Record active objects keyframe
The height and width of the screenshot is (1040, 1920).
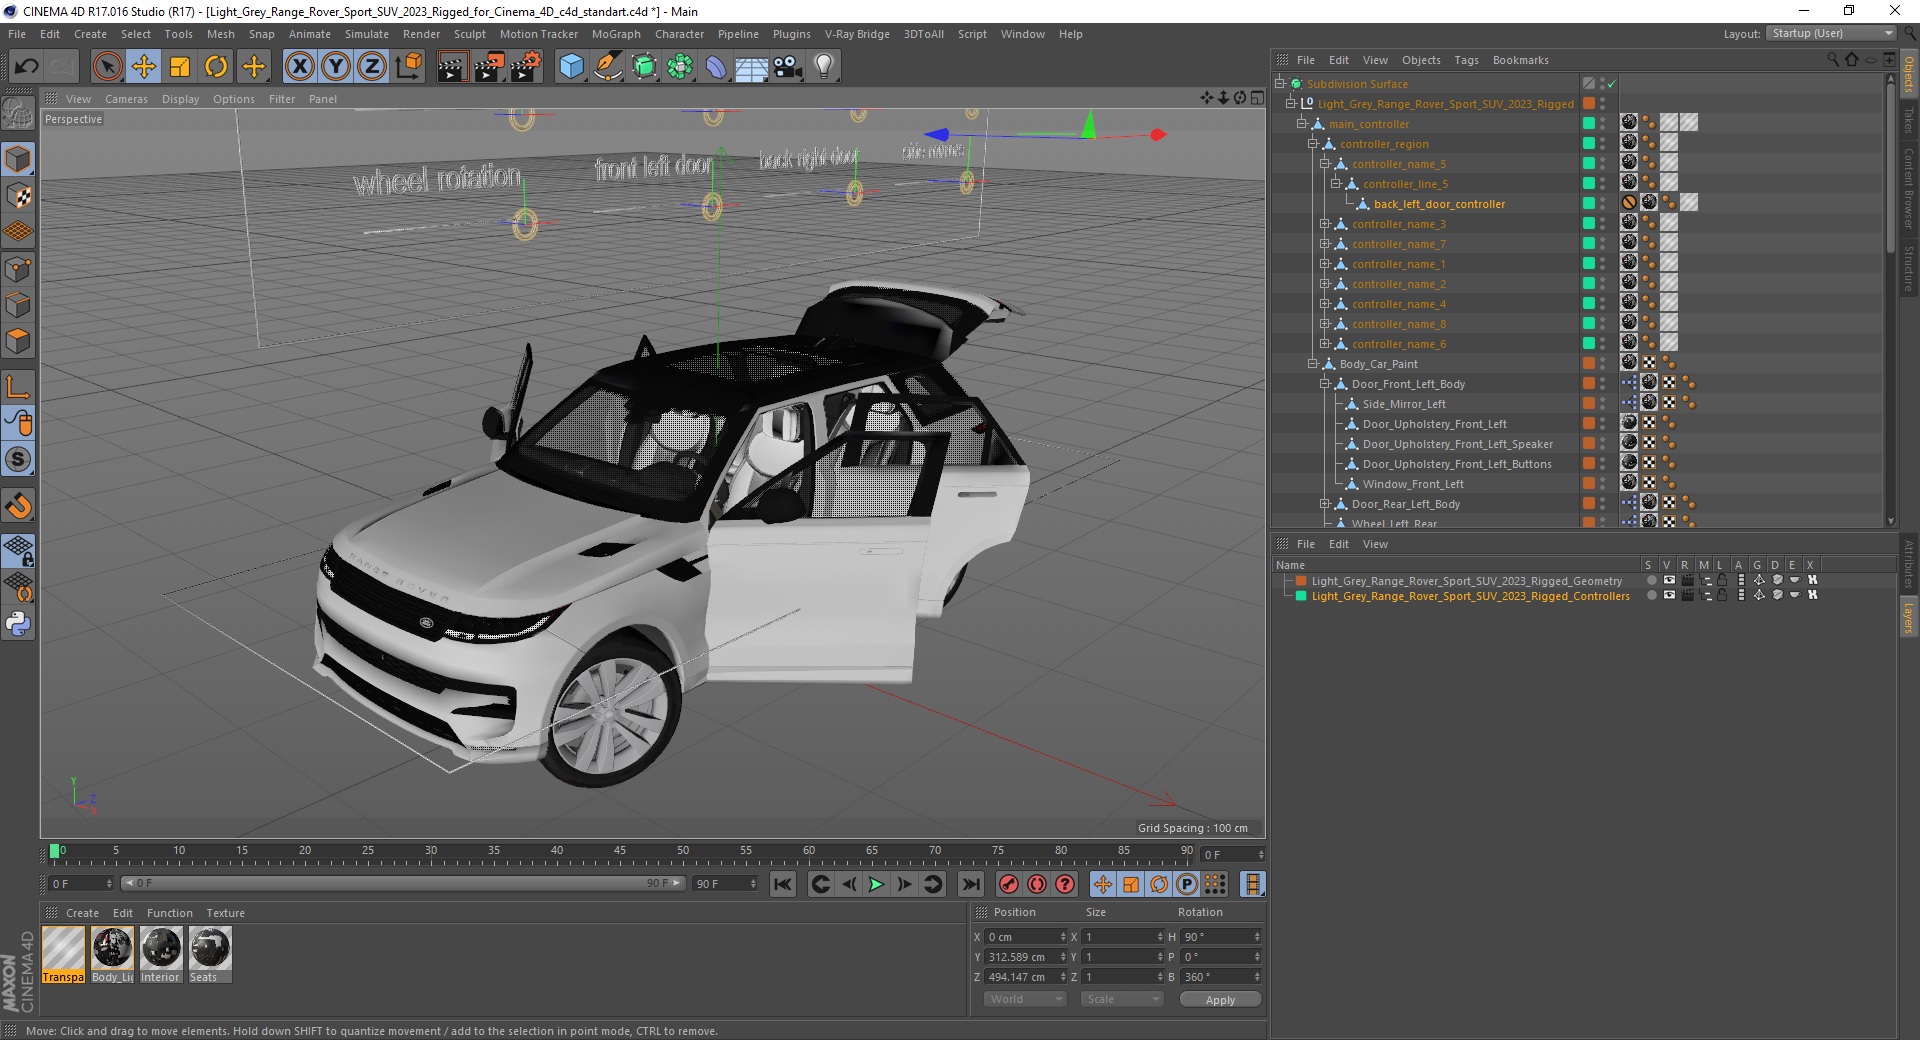[1008, 884]
